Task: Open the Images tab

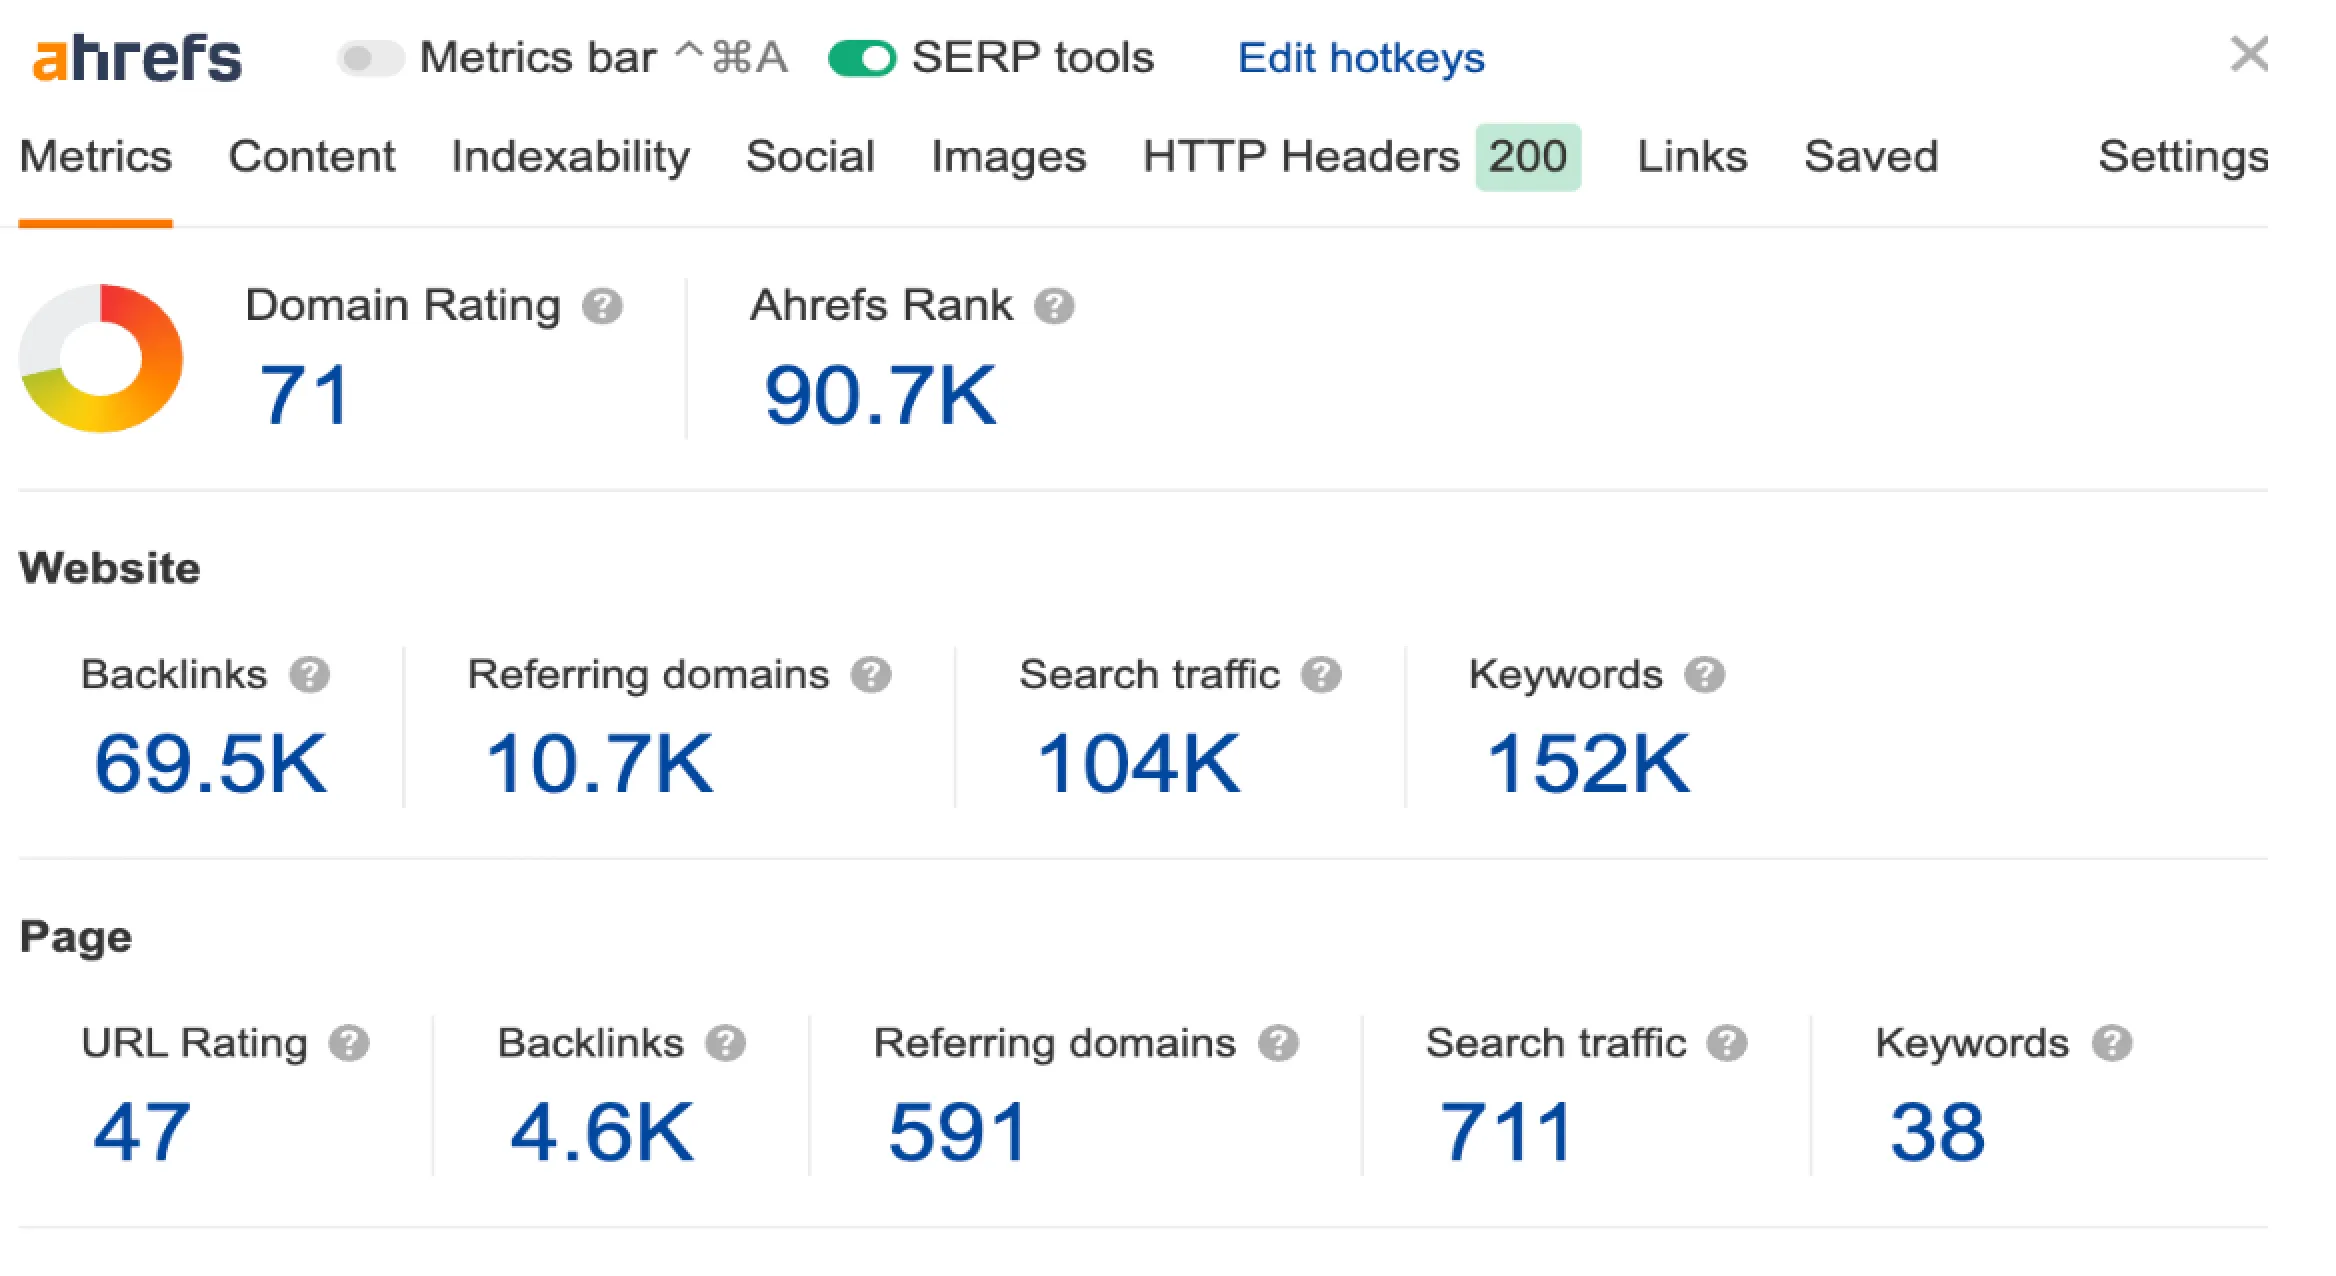Action: (1008, 157)
